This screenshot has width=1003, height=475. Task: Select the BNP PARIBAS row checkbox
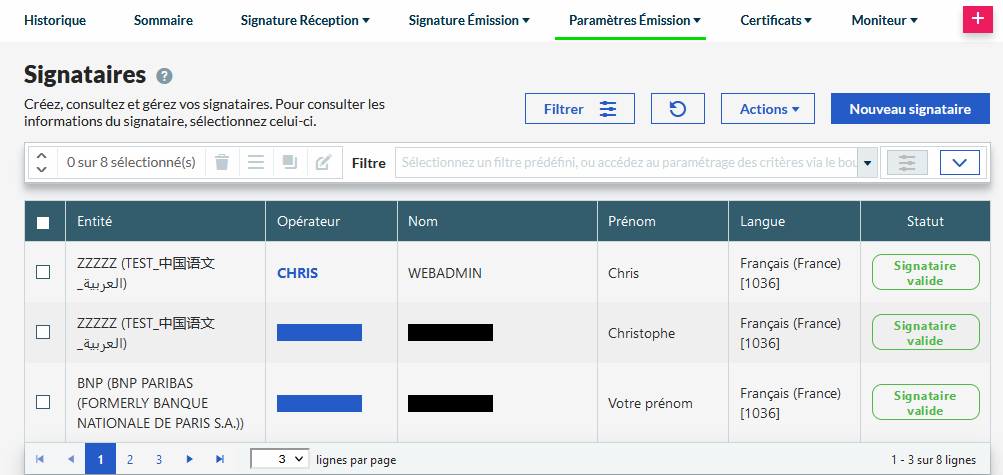point(43,402)
